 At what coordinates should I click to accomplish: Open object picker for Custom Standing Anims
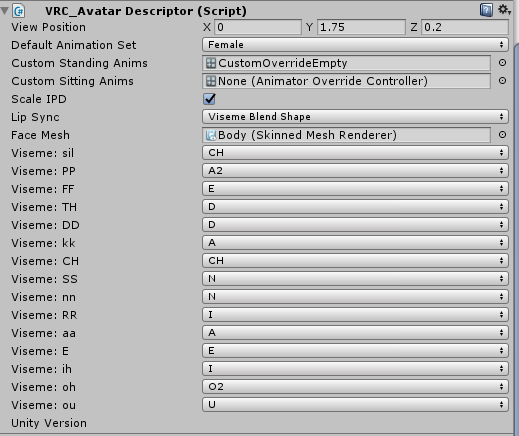[x=502, y=63]
